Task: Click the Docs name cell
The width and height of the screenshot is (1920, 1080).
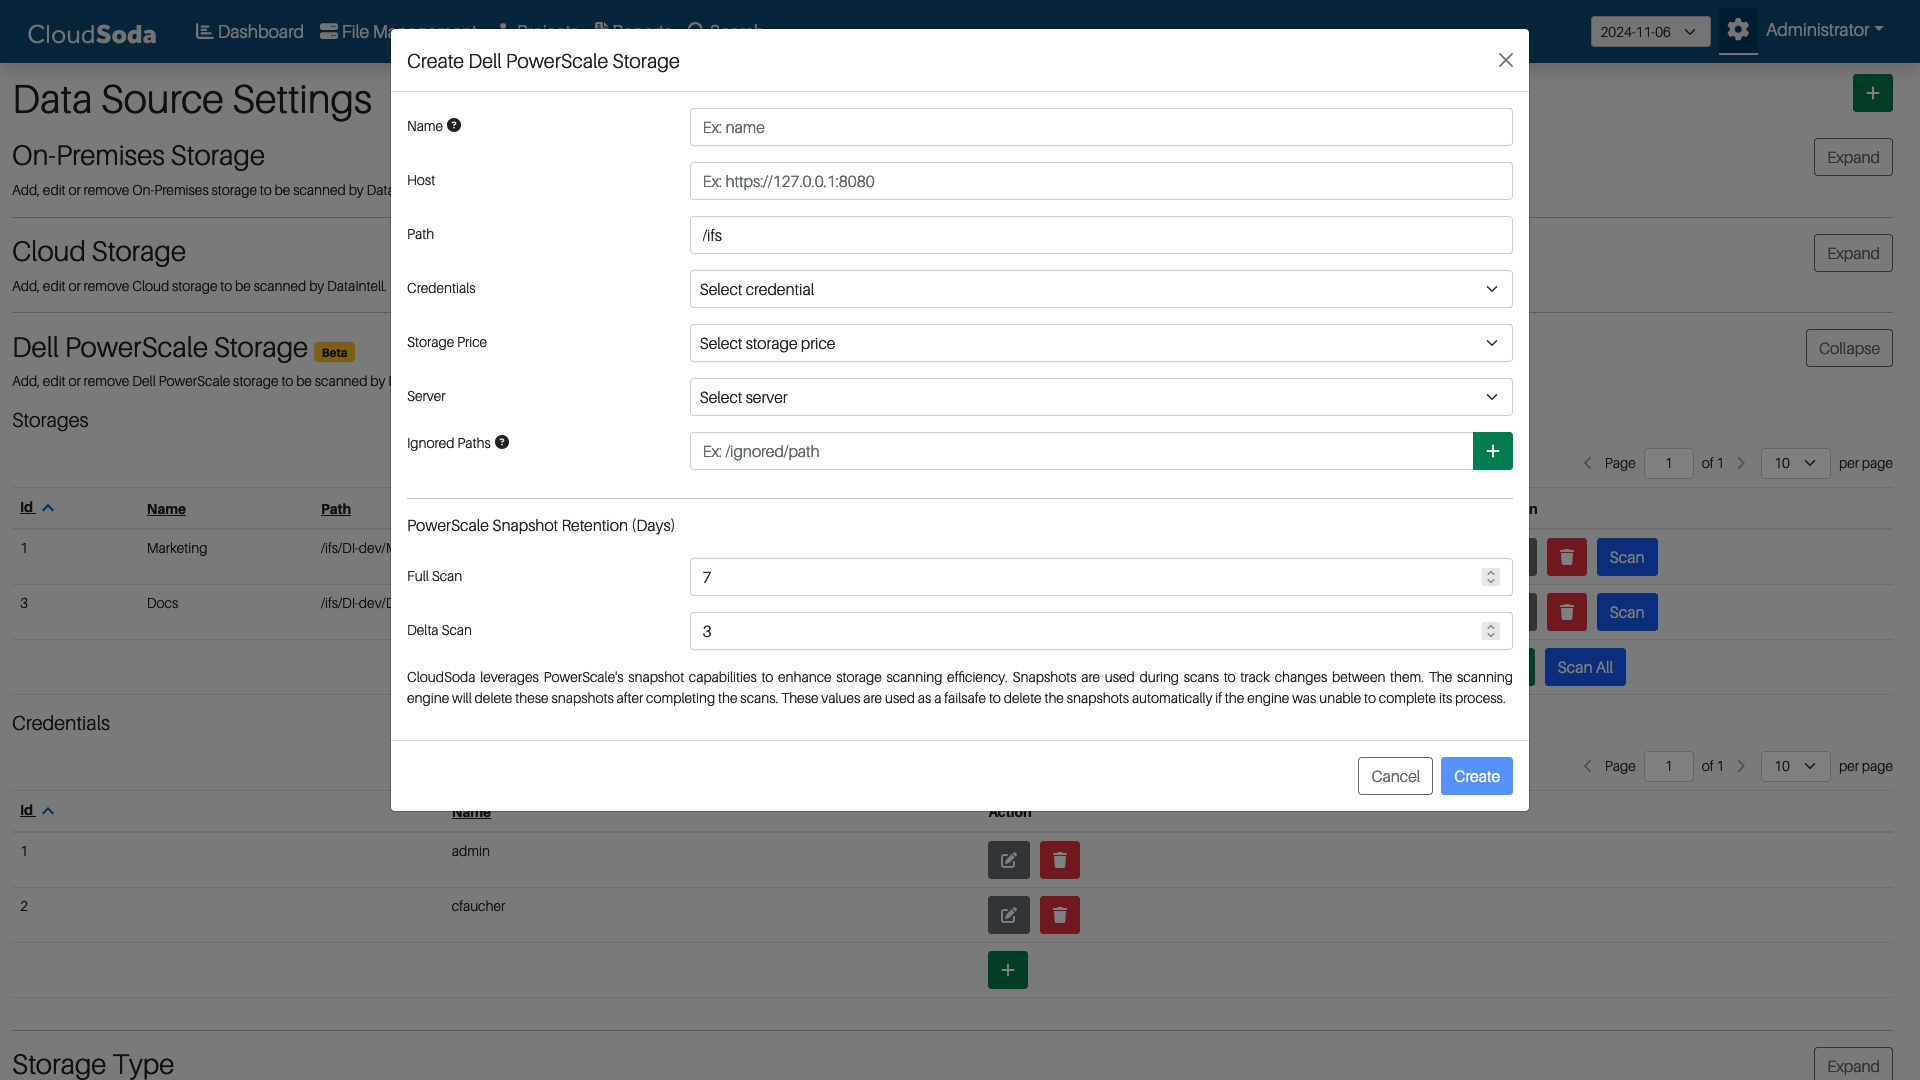Action: tap(162, 603)
